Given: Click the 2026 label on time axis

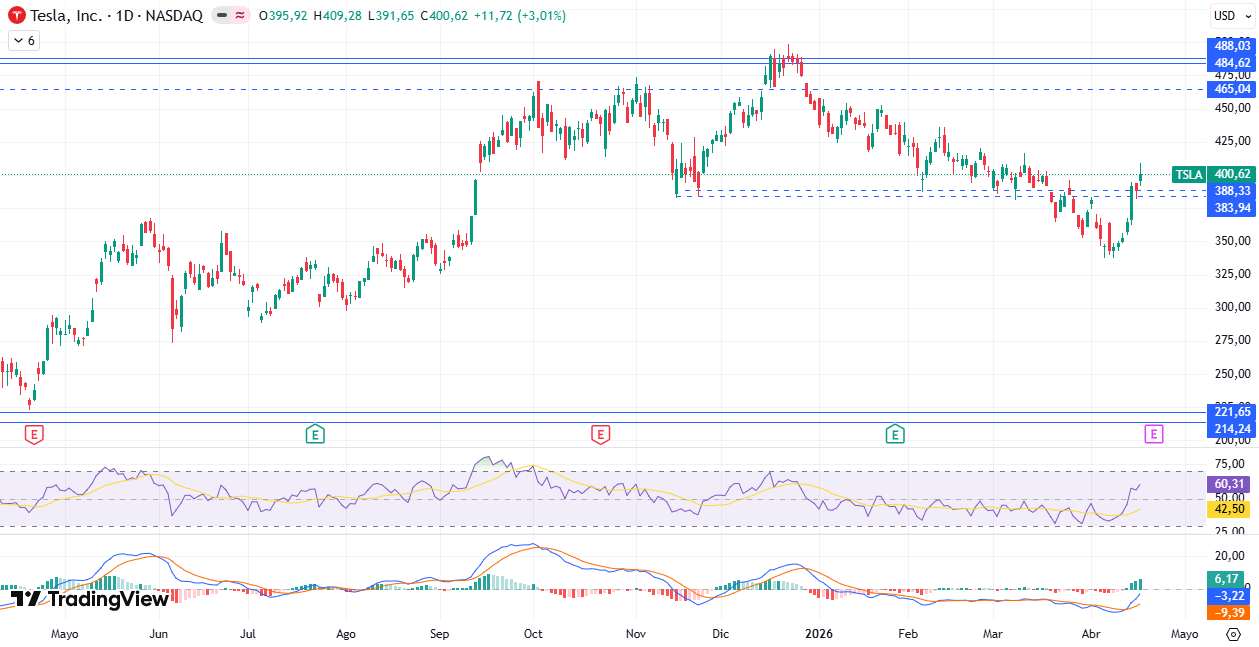Looking at the screenshot, I should 819,634.
